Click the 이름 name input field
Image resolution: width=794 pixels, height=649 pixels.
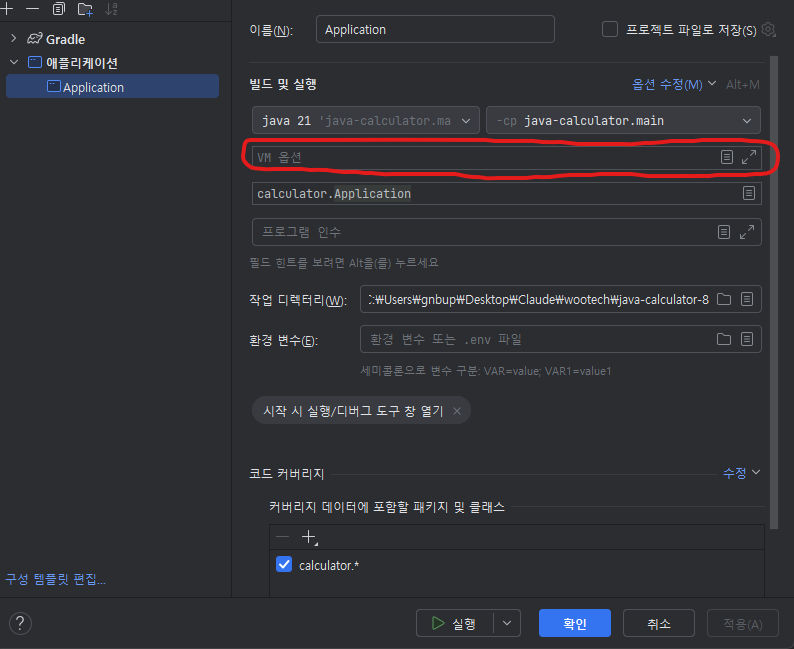tap(435, 29)
